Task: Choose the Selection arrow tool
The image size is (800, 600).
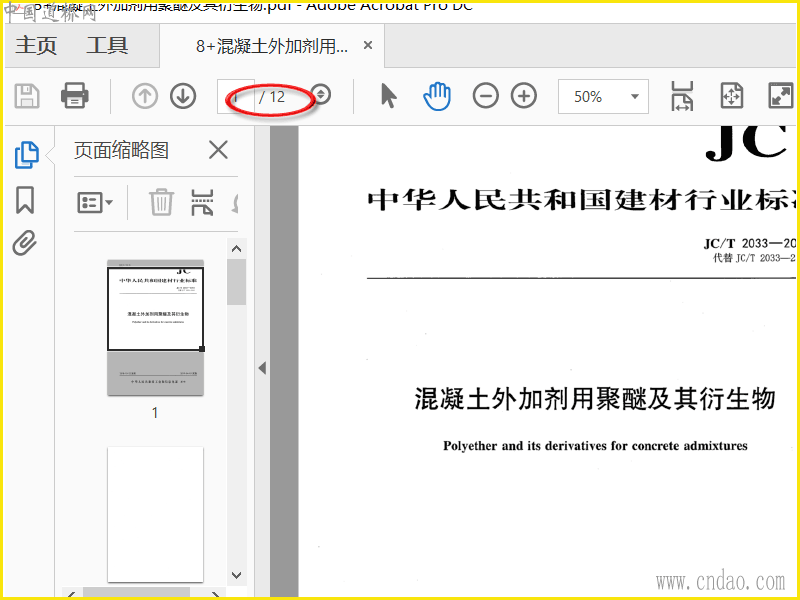Action: point(389,96)
